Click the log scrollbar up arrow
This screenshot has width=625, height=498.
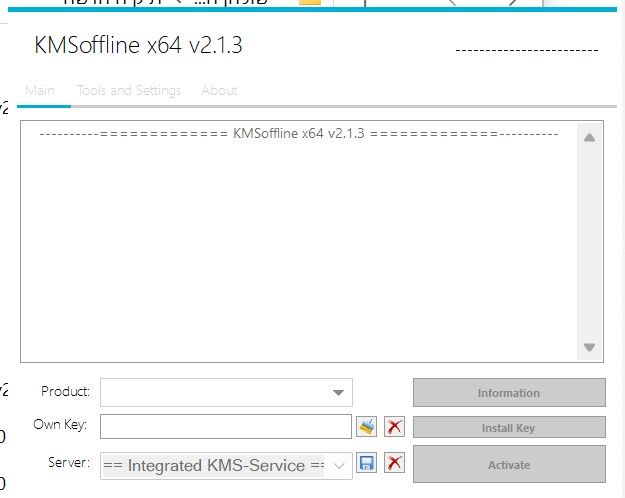[x=590, y=138]
